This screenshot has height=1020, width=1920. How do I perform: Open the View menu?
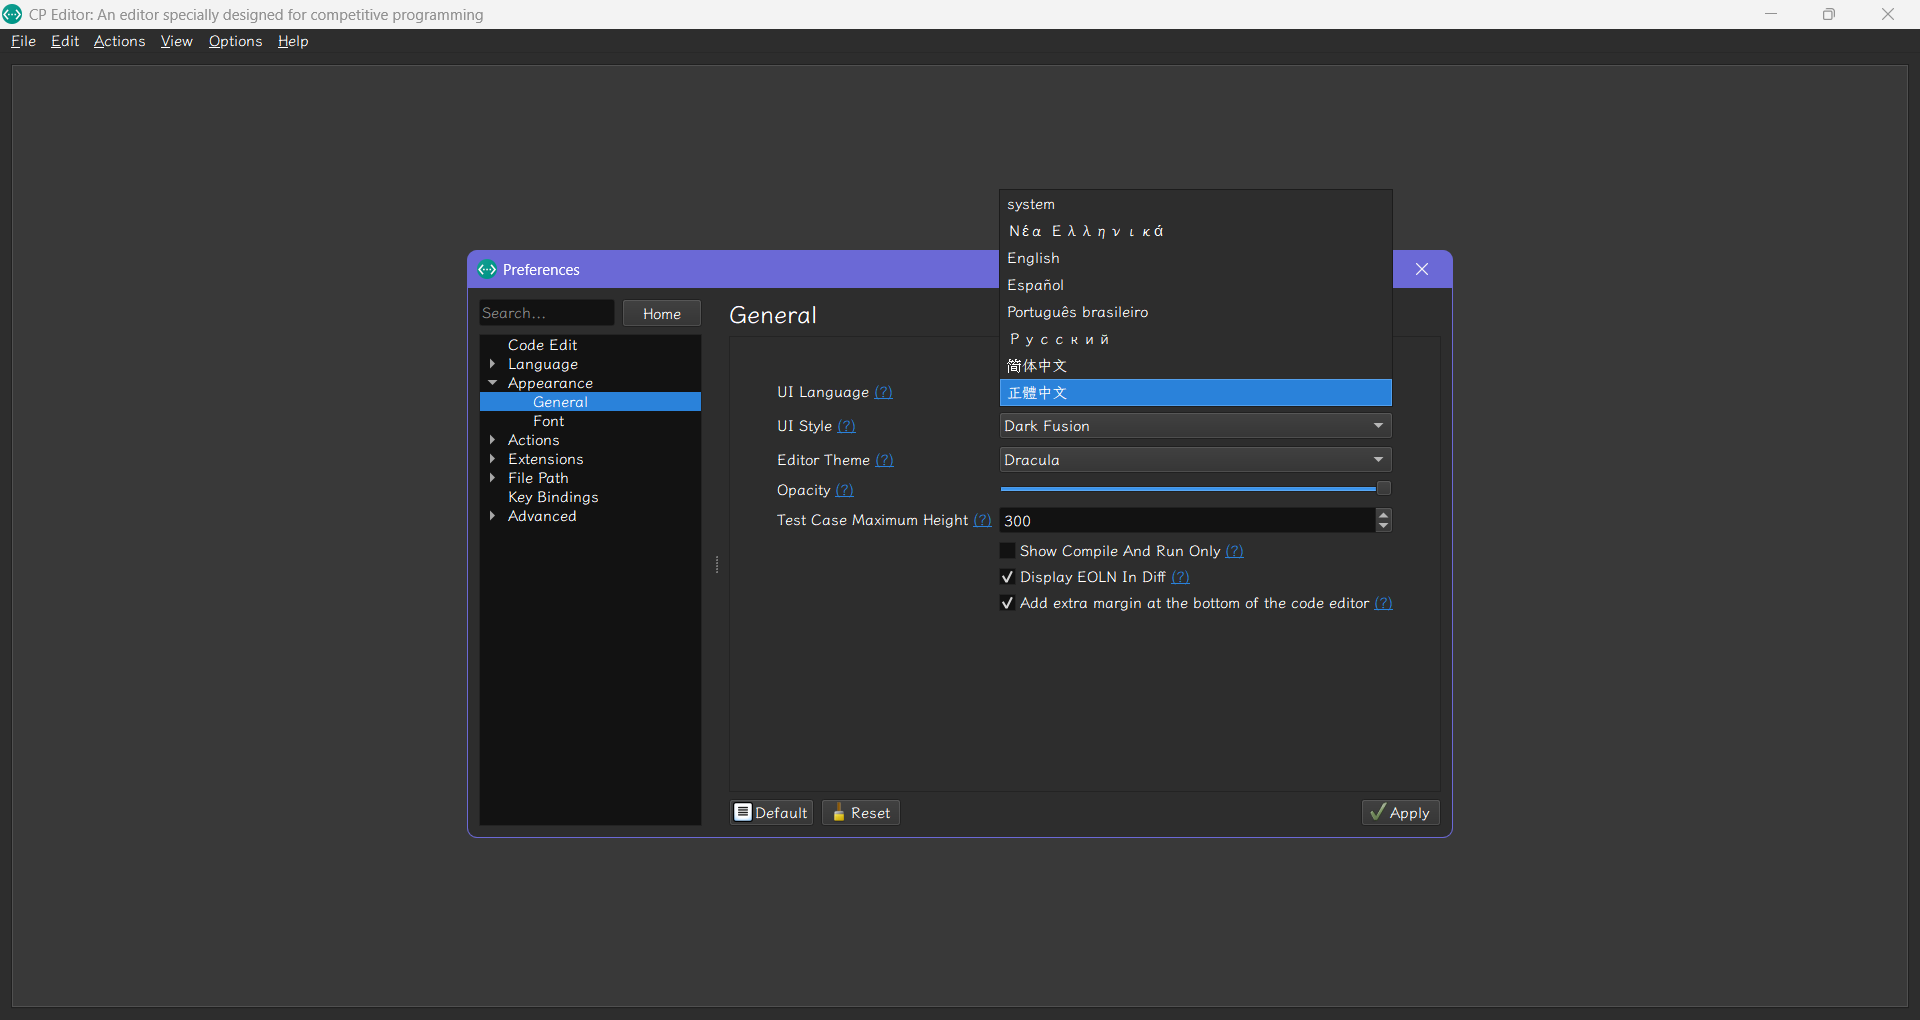pyautogui.click(x=176, y=41)
